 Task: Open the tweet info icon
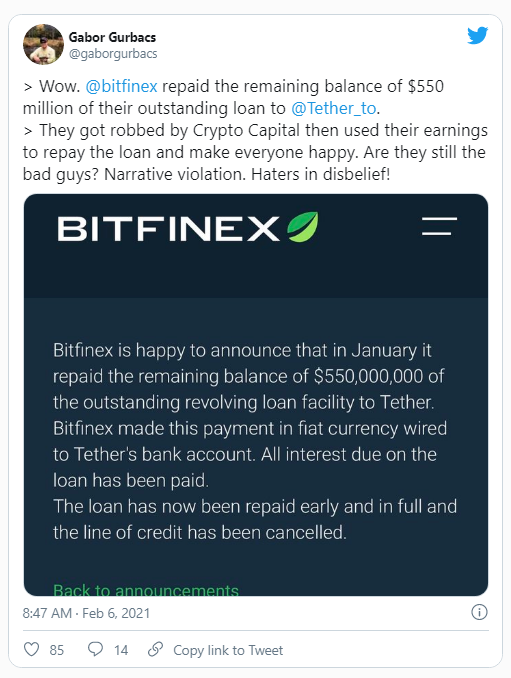[x=479, y=612]
